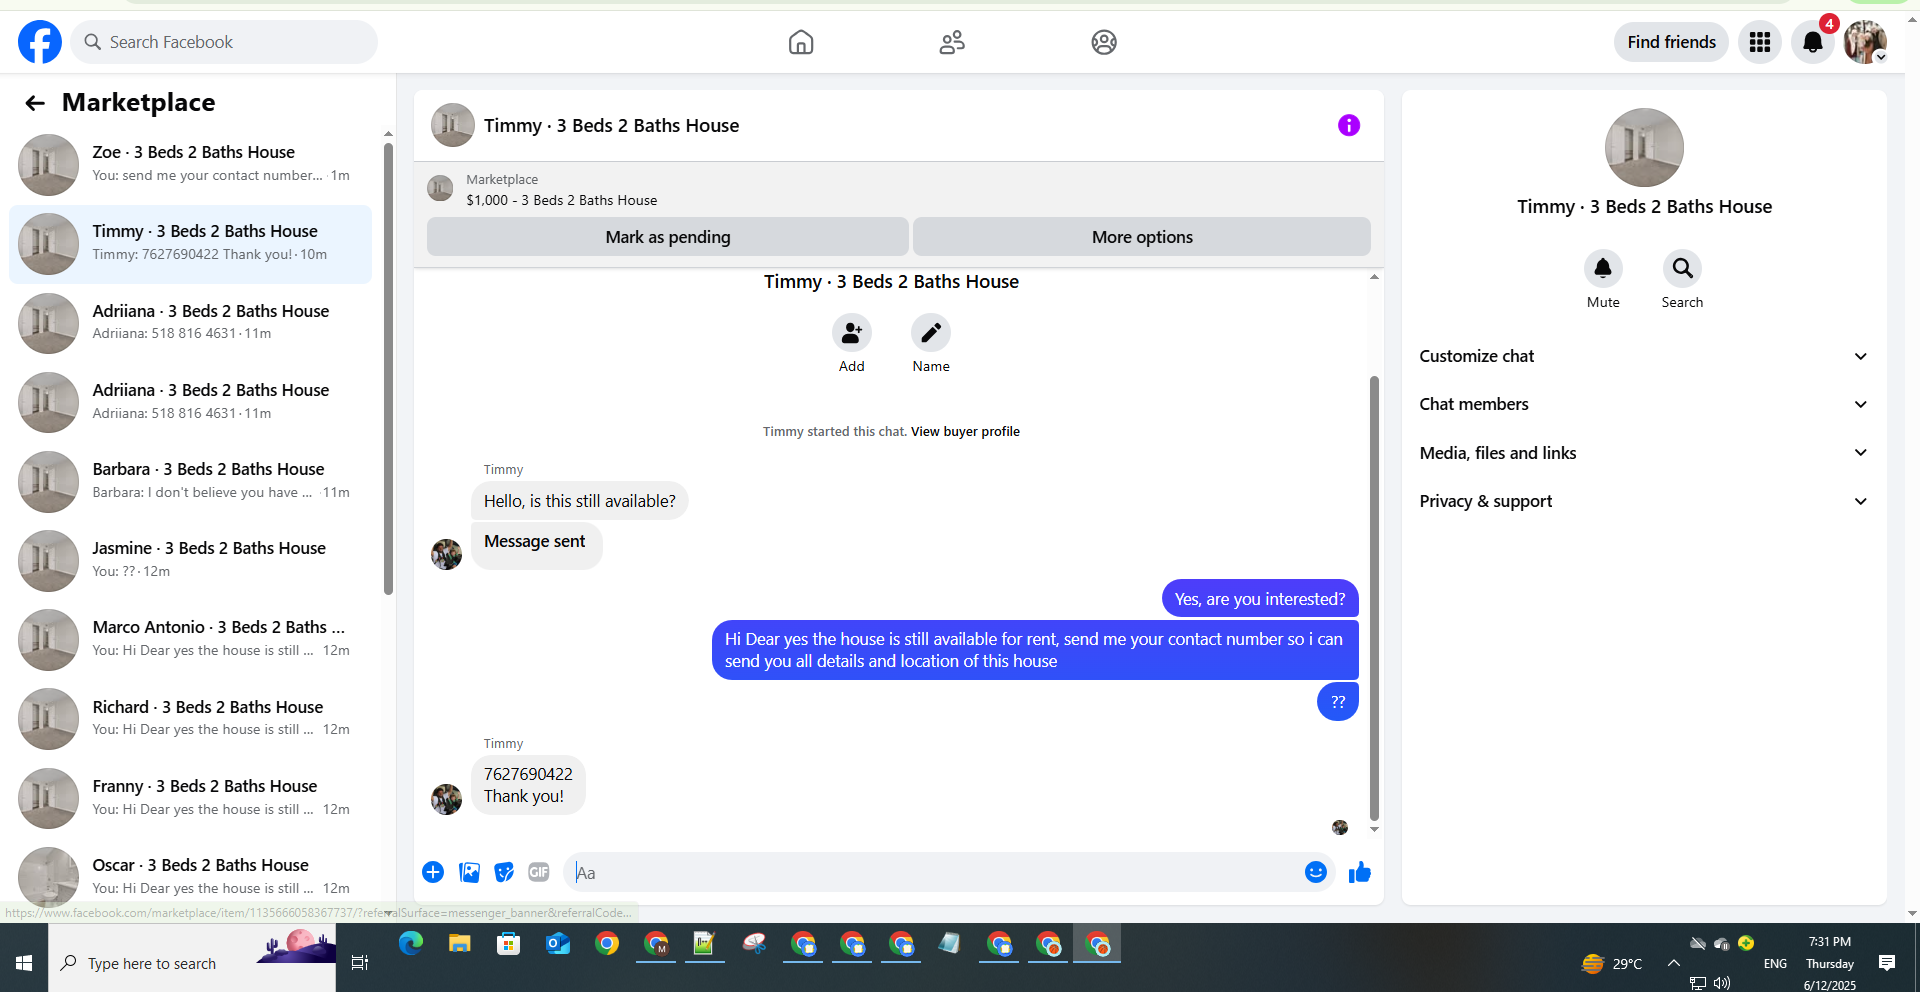The image size is (1920, 992).
Task: Open the apps grid menu
Action: (x=1760, y=42)
